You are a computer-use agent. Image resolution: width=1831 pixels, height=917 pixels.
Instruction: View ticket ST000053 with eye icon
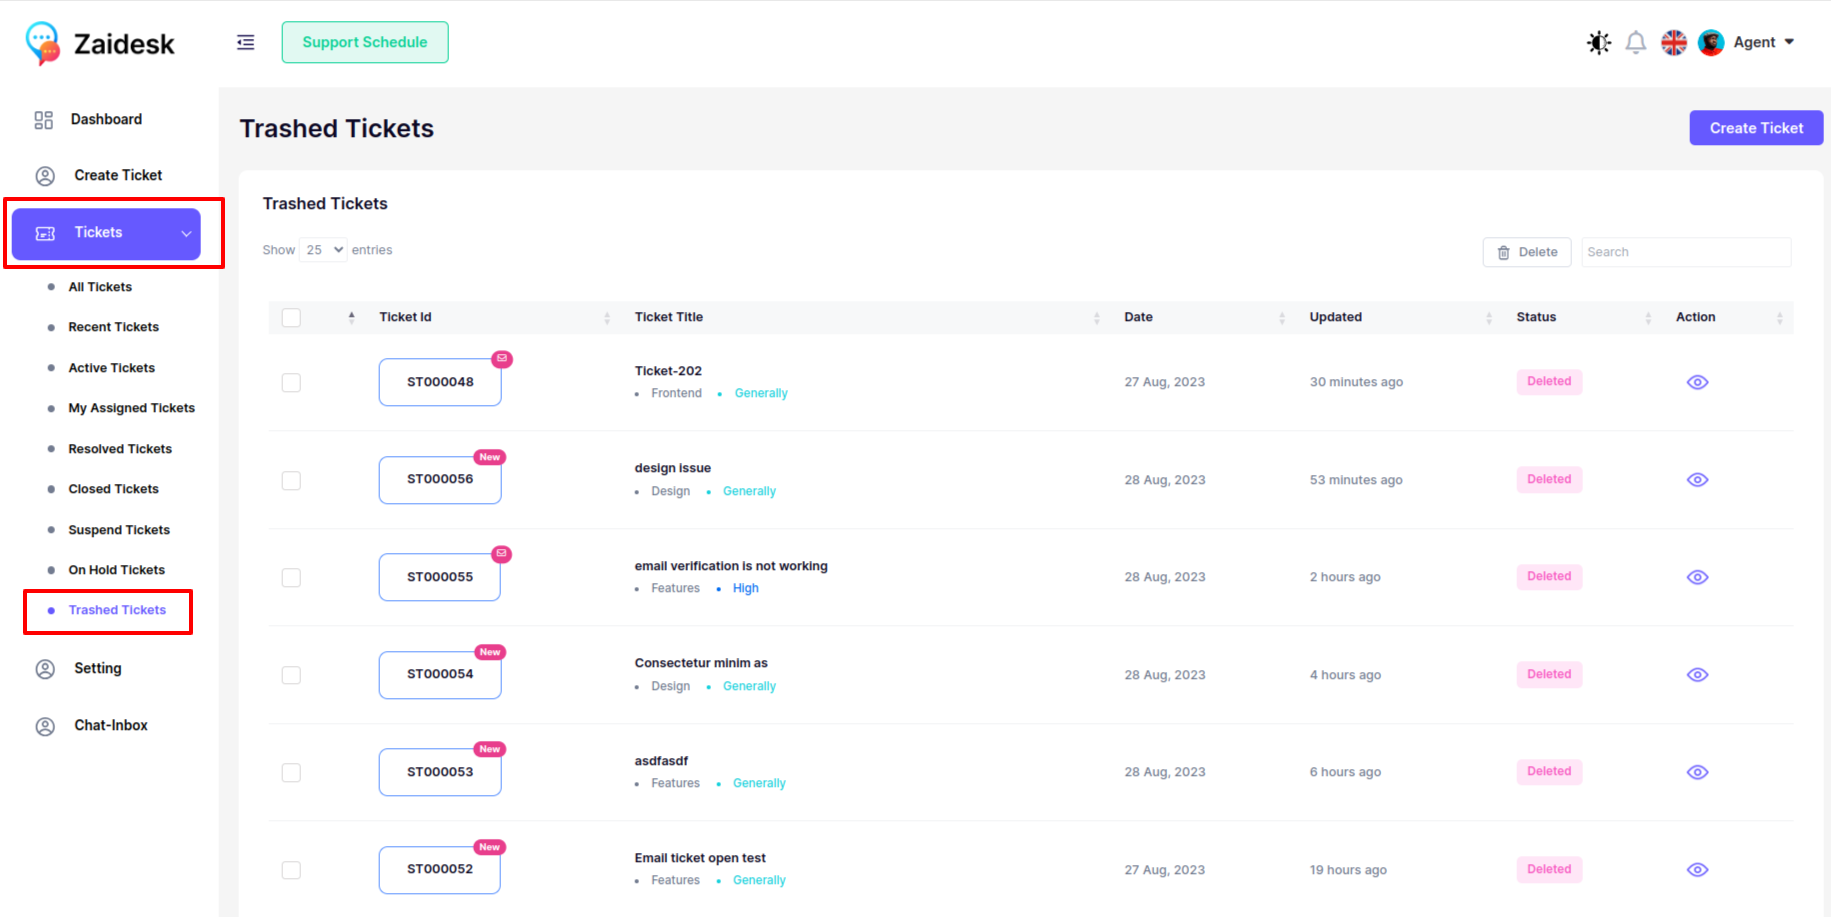(1697, 772)
